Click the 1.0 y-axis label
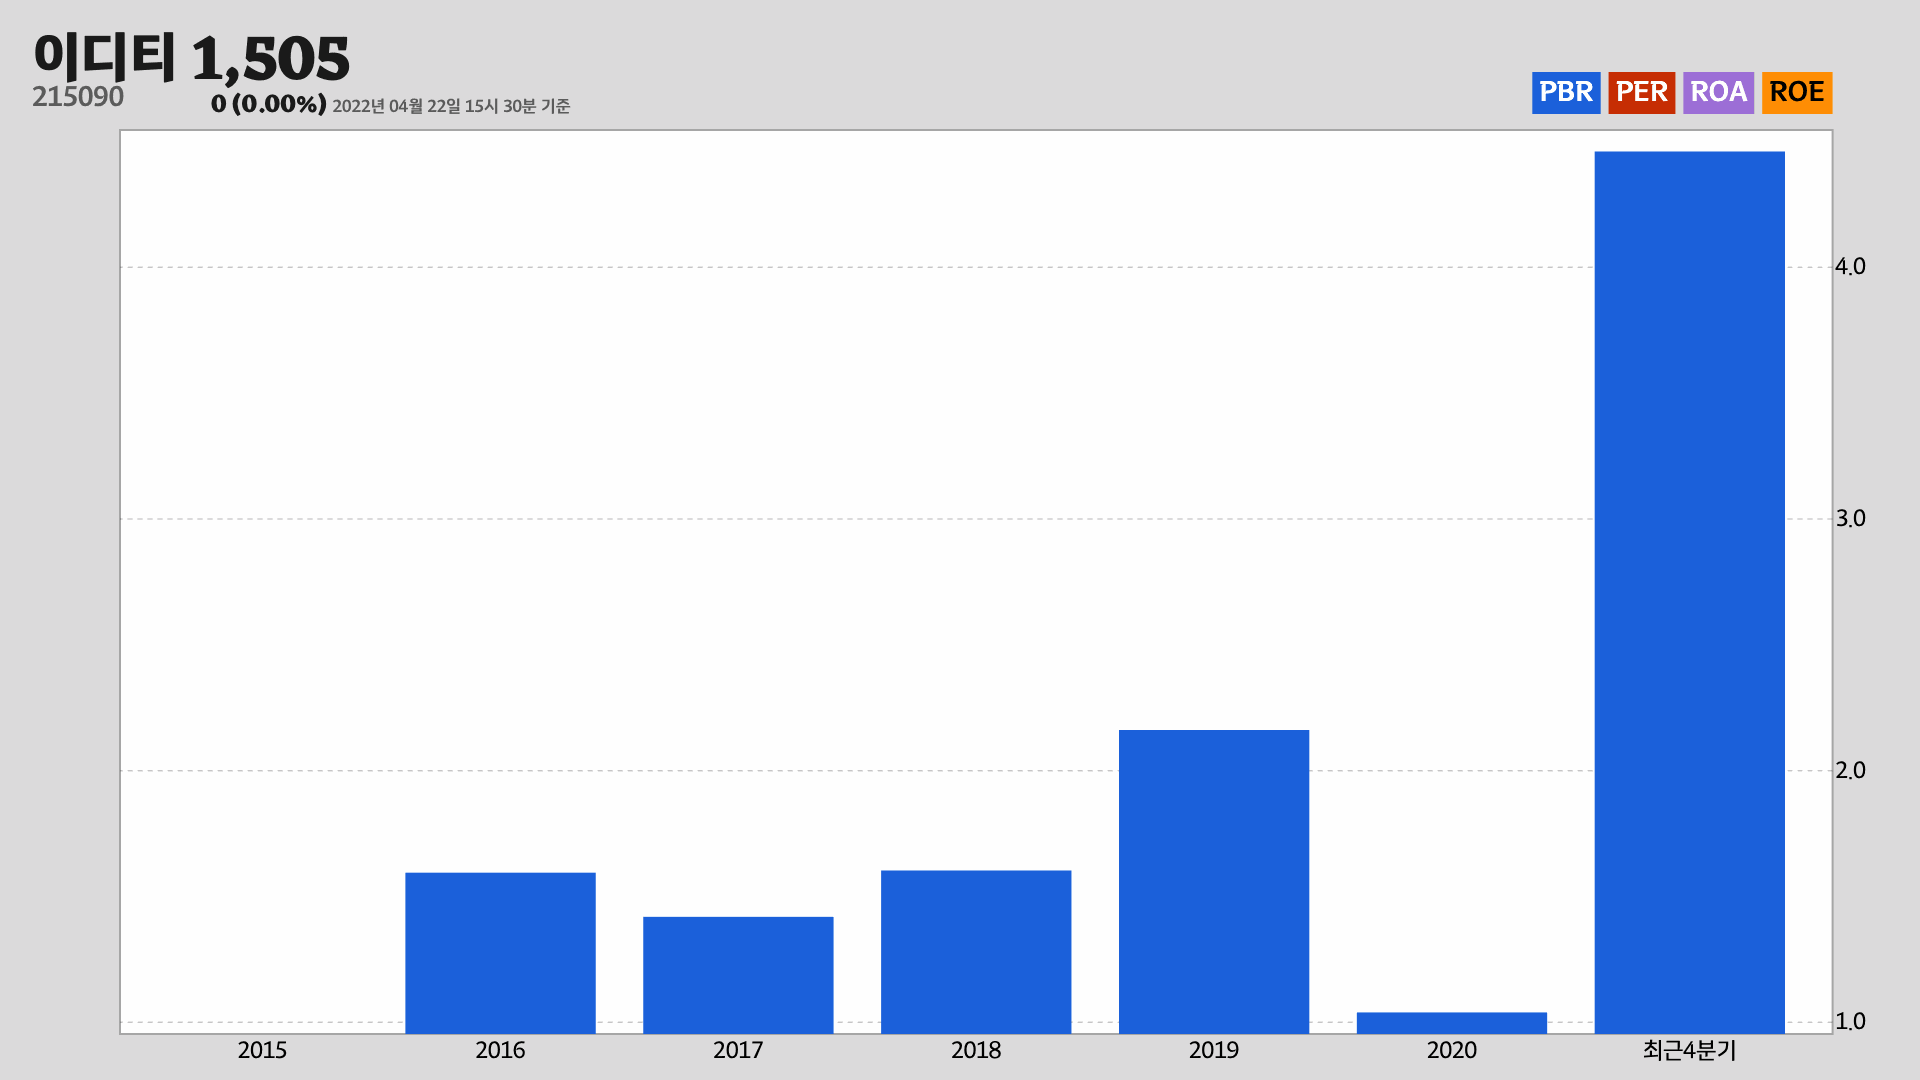This screenshot has width=1920, height=1080. pyautogui.click(x=1851, y=1022)
